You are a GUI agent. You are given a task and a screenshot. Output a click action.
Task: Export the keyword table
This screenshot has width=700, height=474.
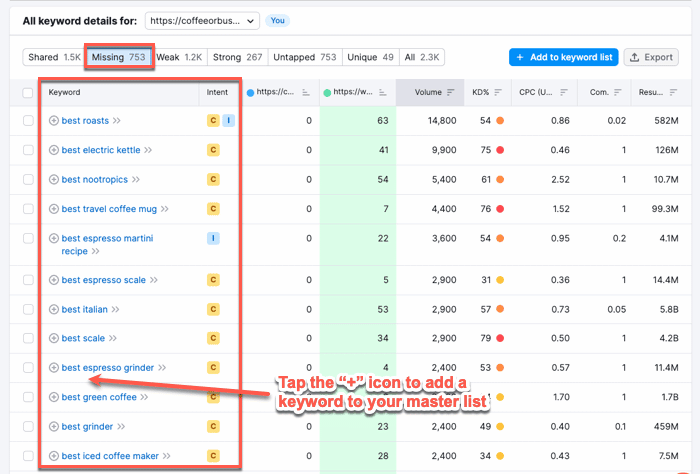(x=651, y=58)
